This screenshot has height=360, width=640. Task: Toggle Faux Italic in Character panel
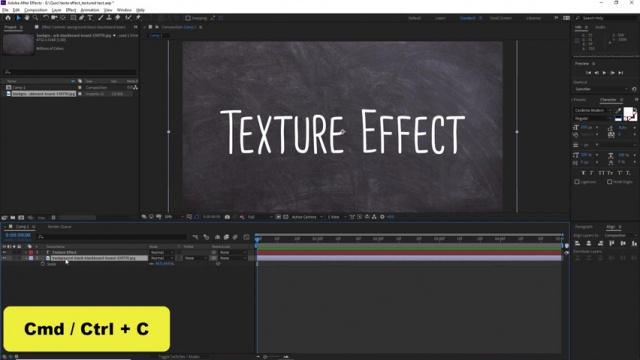point(591,173)
